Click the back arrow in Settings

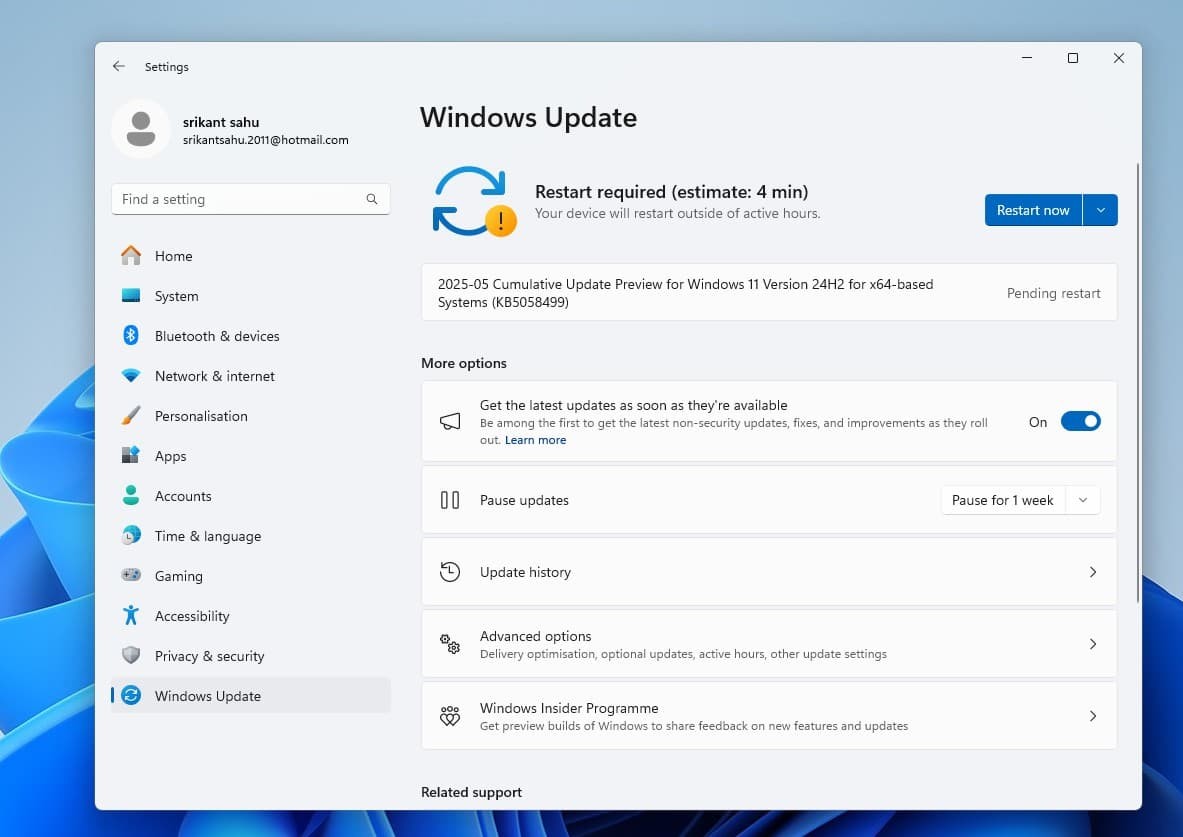pyautogui.click(x=119, y=67)
